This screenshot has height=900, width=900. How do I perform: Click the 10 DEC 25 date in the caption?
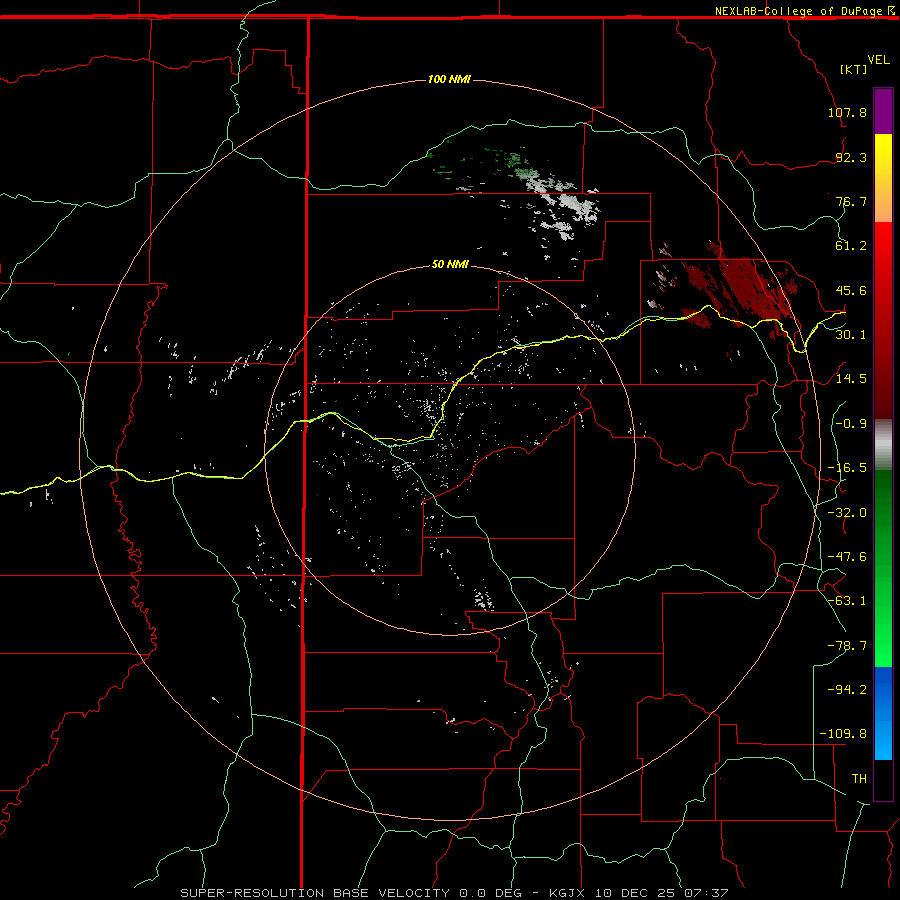coord(637,893)
